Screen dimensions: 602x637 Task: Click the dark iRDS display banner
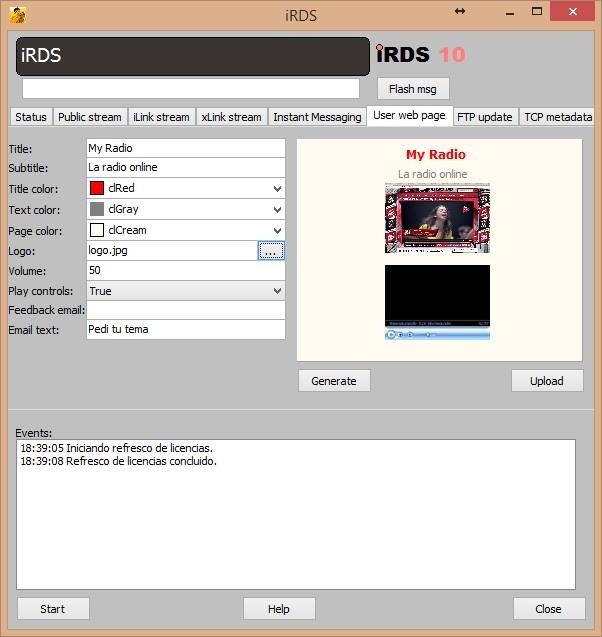(193, 56)
